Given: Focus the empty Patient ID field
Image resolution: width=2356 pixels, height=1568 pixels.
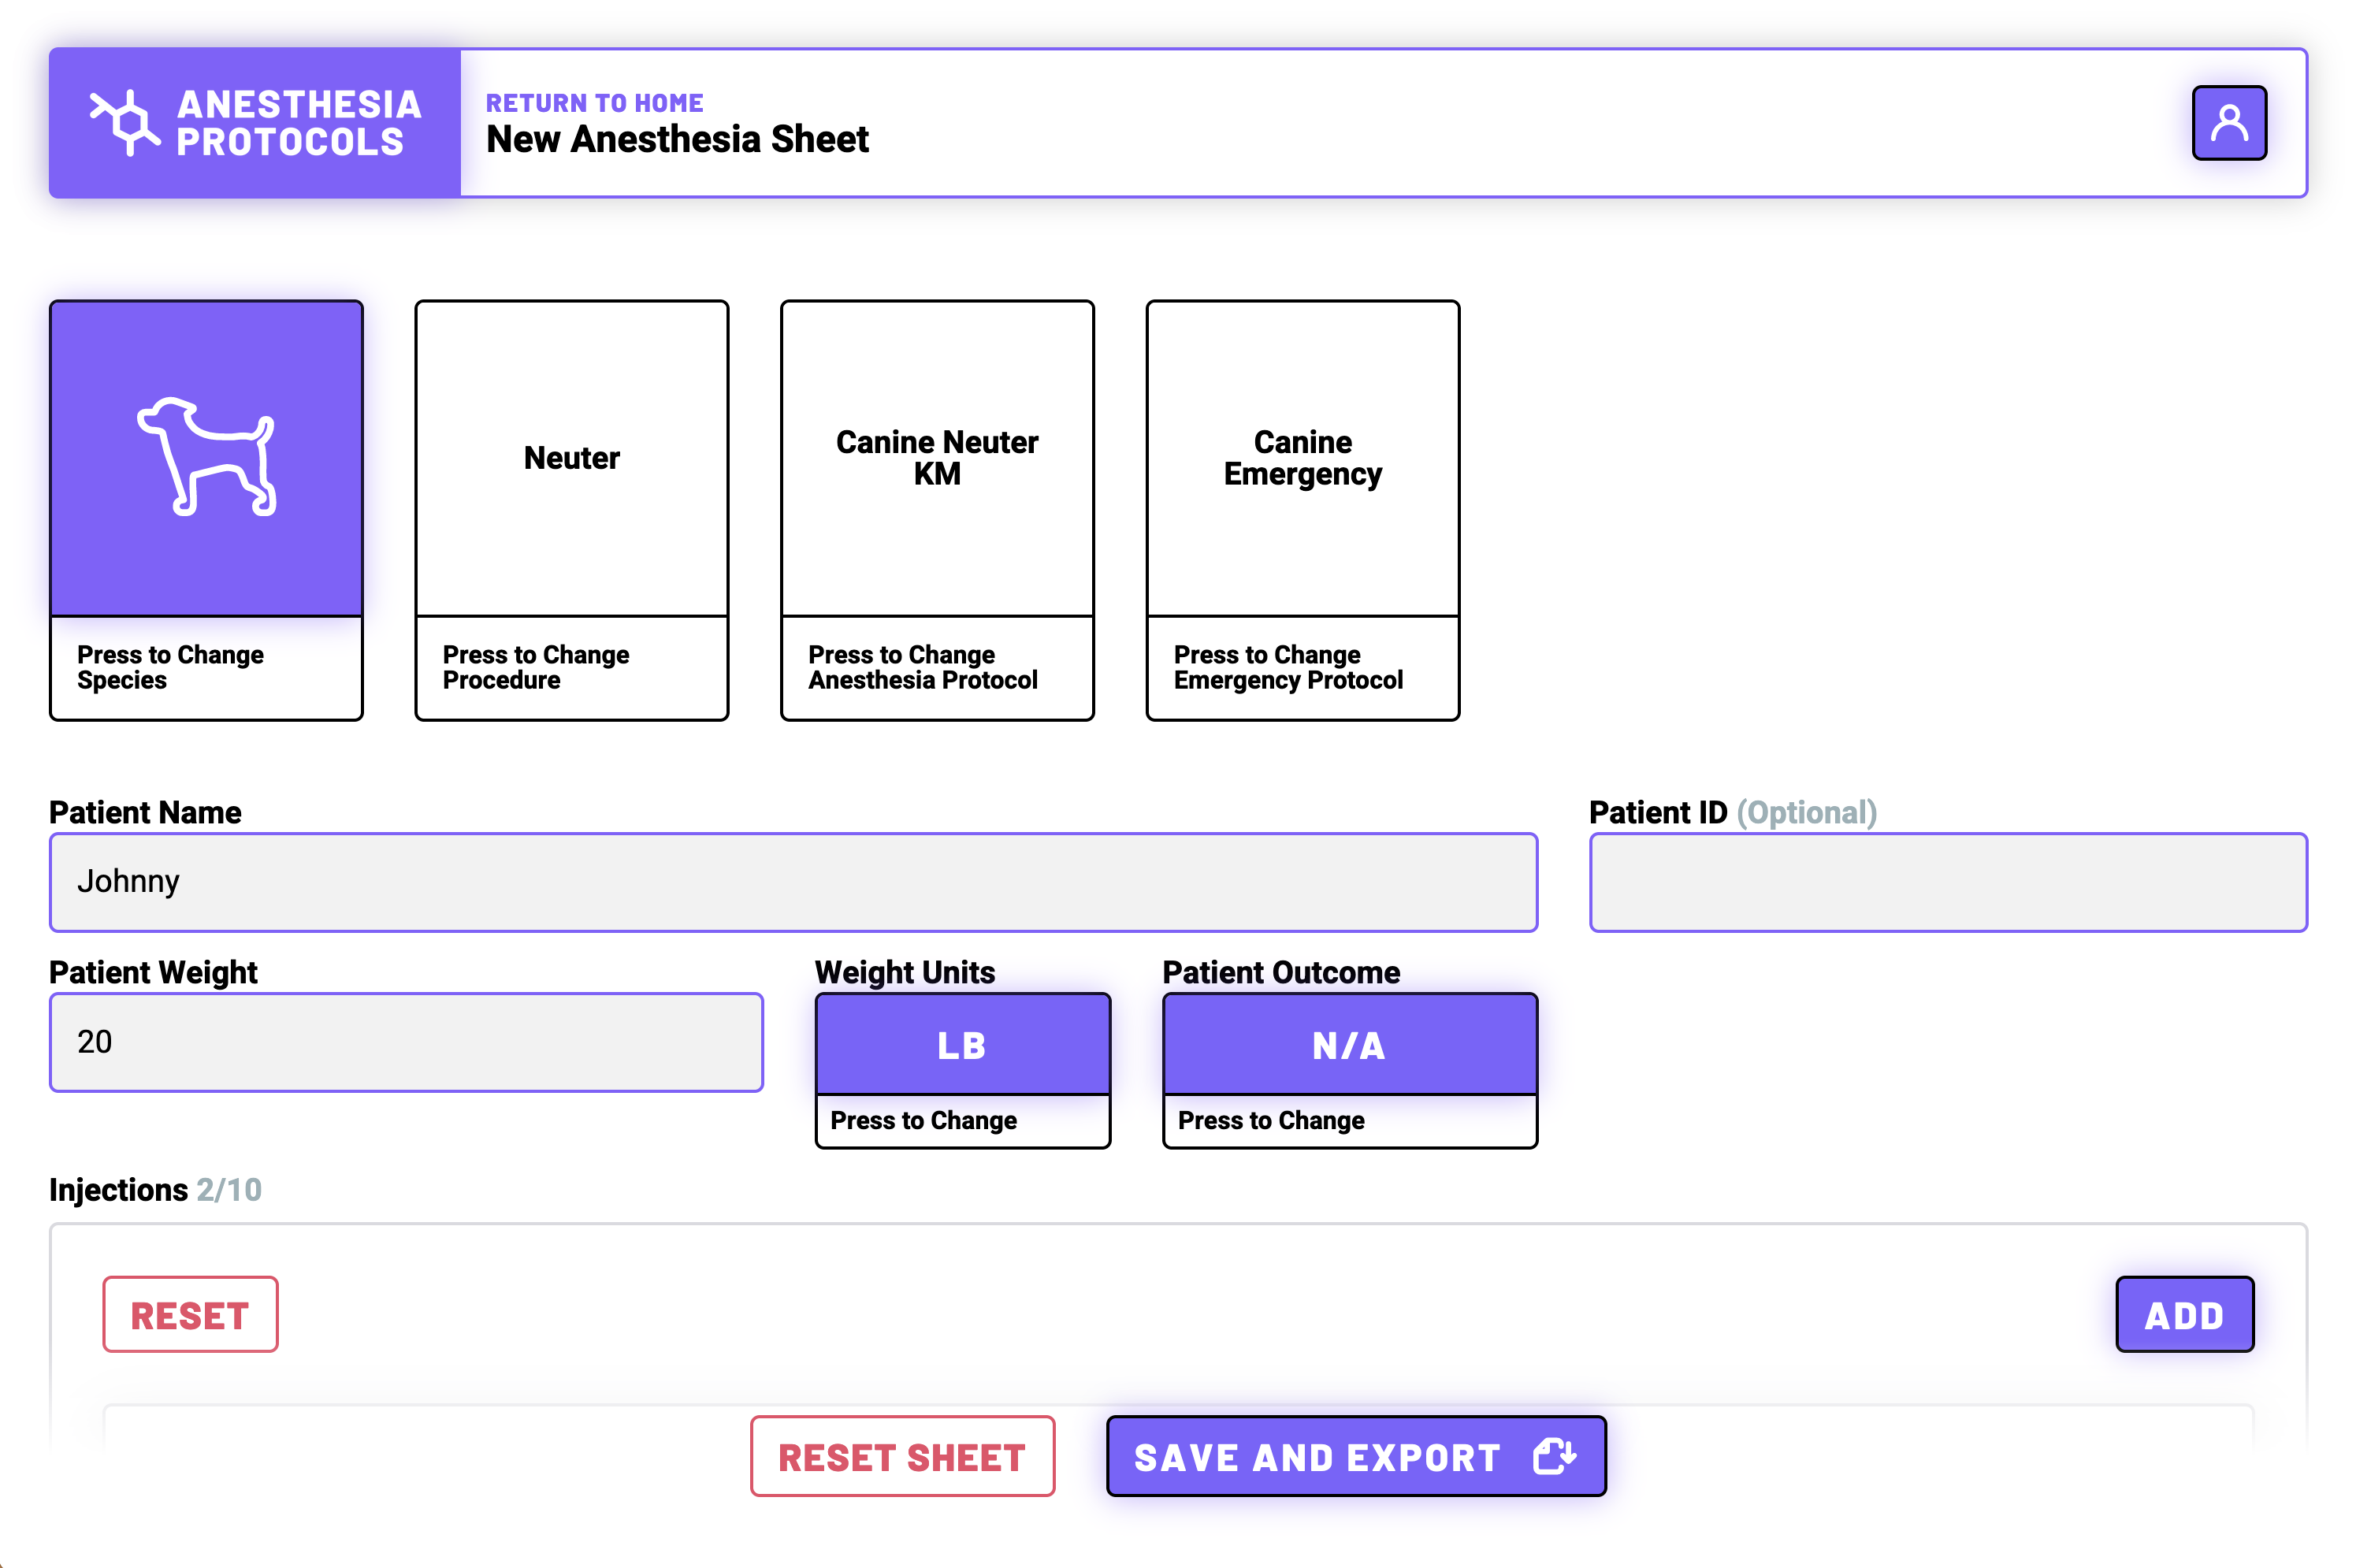Looking at the screenshot, I should pyautogui.click(x=1948, y=882).
